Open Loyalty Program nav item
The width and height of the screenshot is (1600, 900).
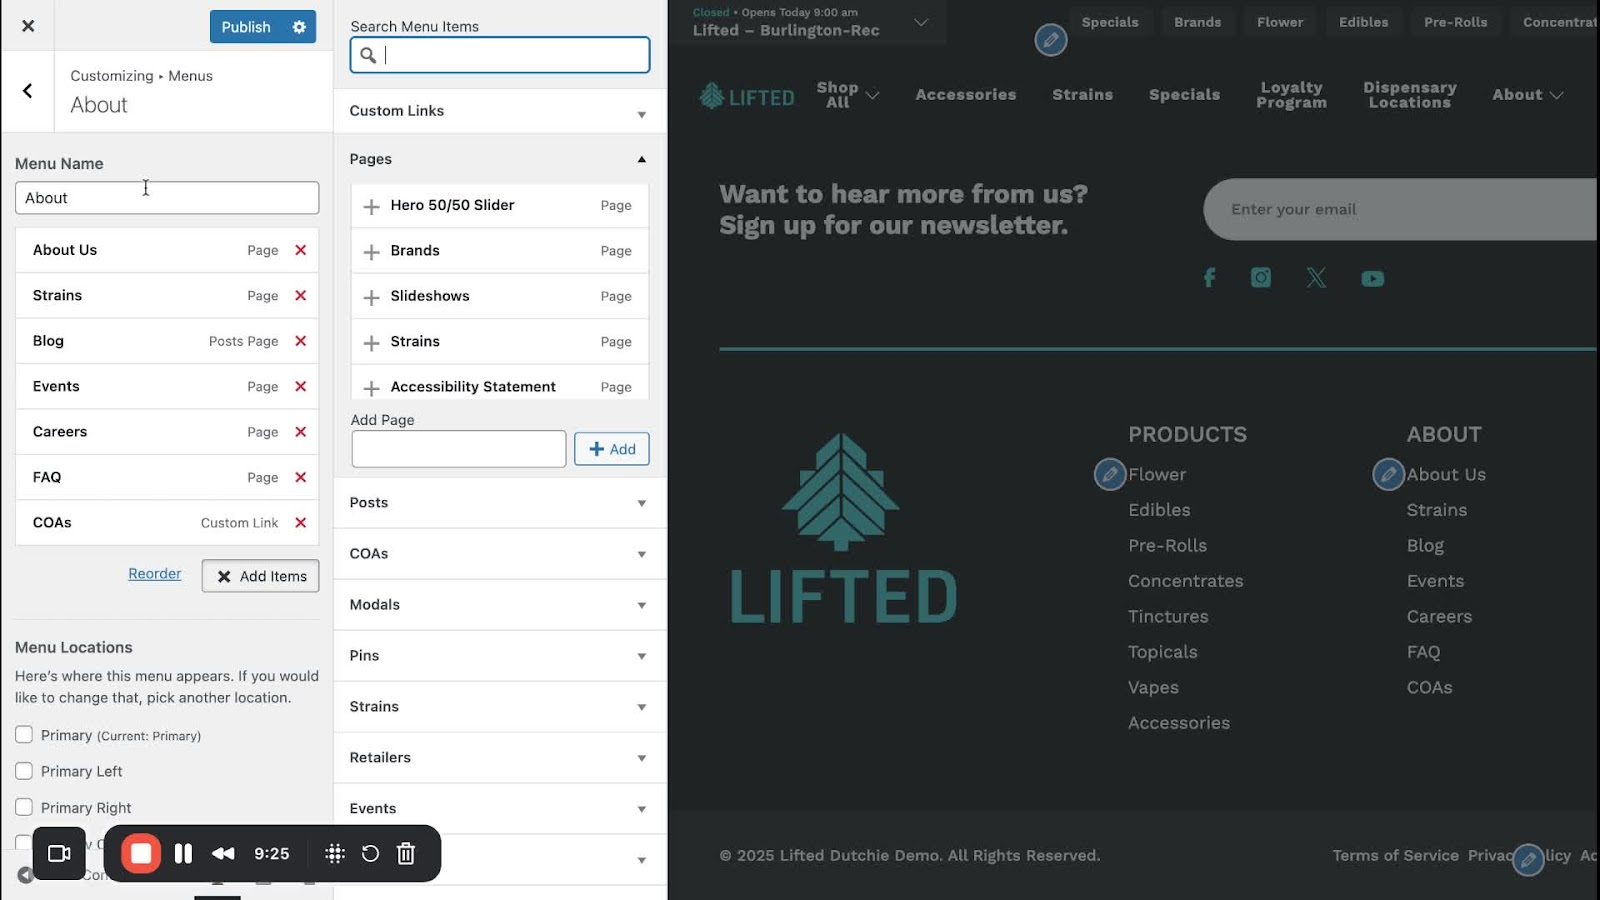1291,95
